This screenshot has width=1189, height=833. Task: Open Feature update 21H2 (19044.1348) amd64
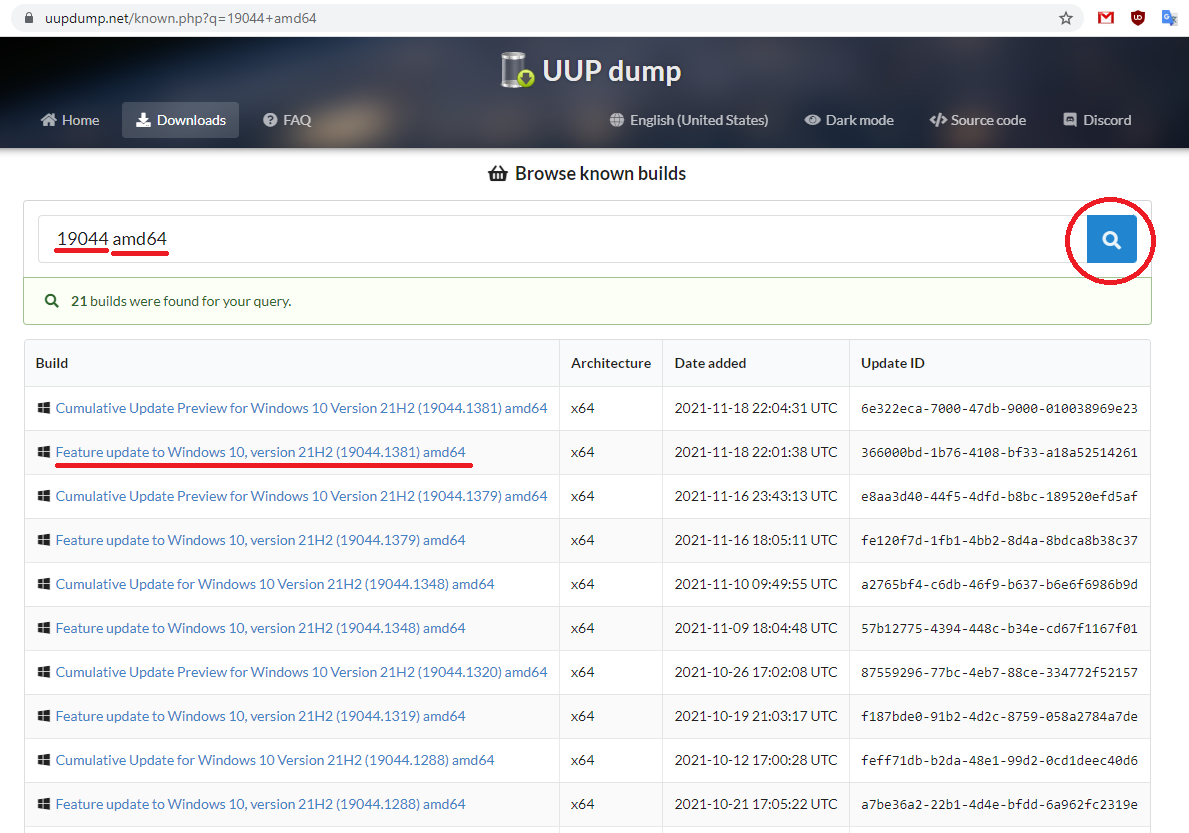pyautogui.click(x=260, y=628)
